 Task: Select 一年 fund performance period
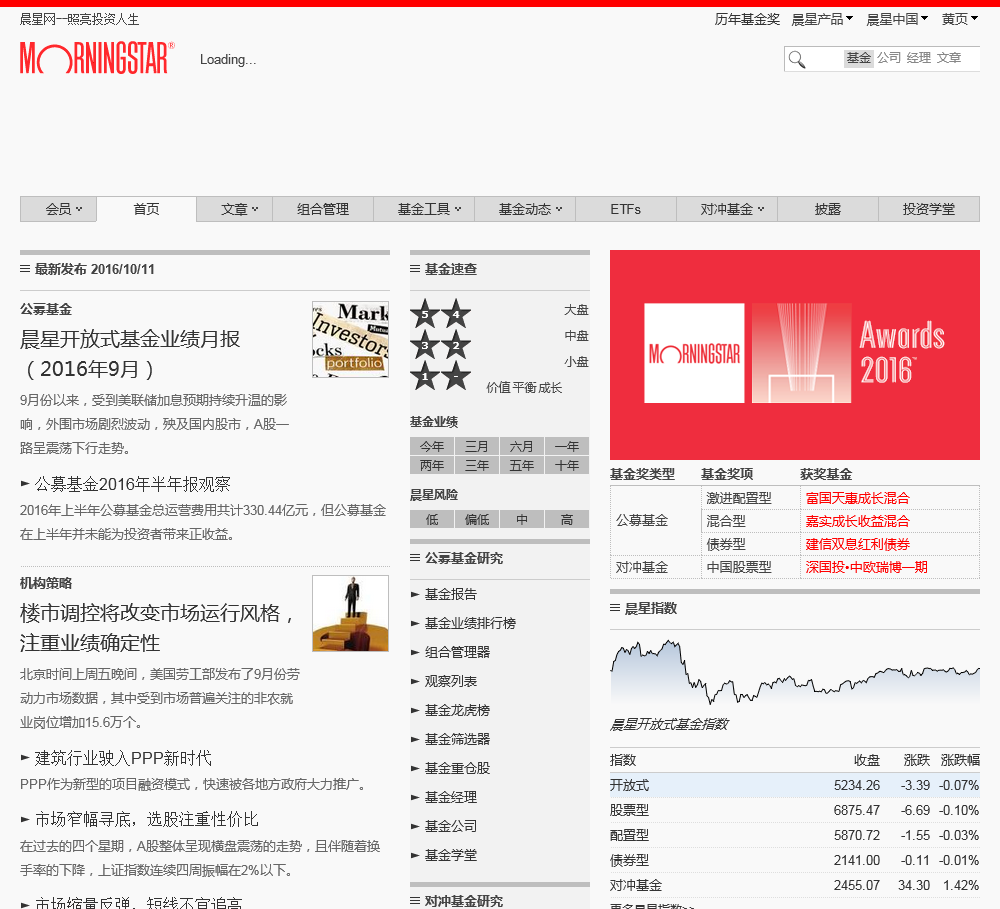click(x=567, y=447)
